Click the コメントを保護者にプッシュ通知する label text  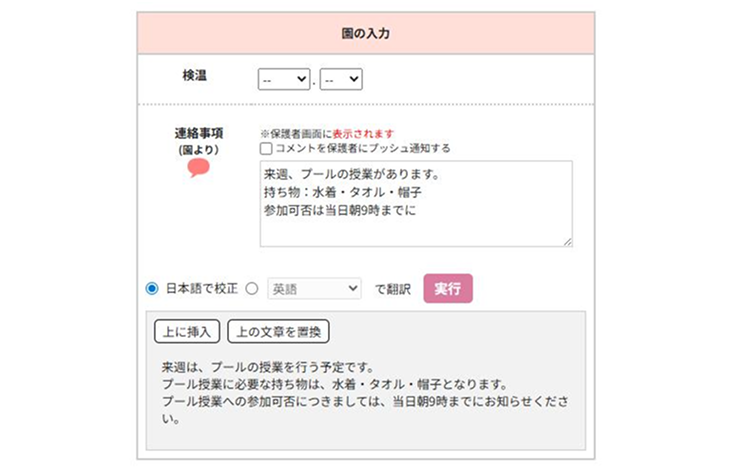362,148
